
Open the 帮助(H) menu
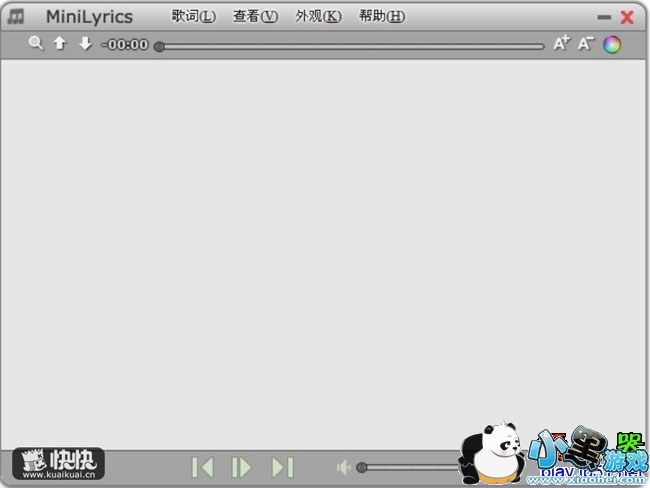pos(382,16)
